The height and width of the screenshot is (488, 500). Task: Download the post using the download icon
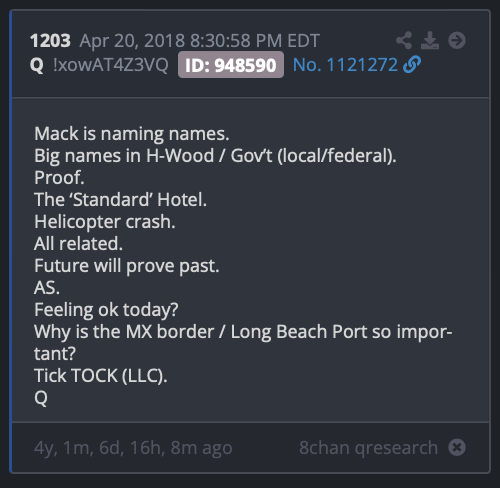430,40
